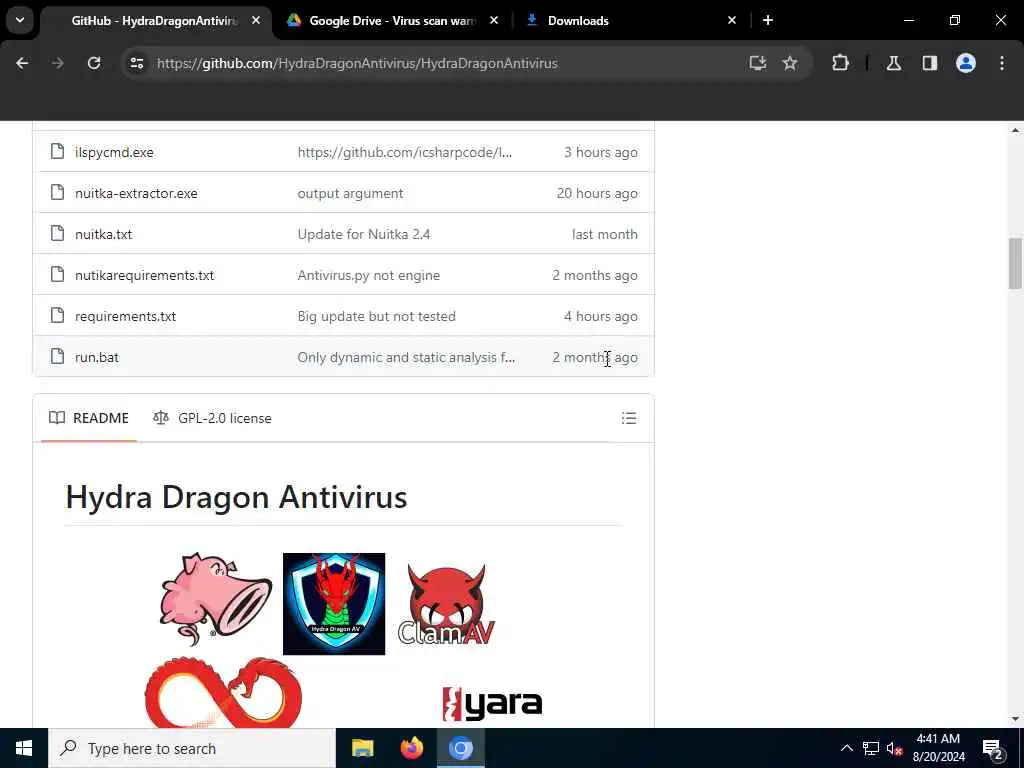Viewport: 1024px width, 768px height.
Task: View site information icon in address bar
Action: 136,63
